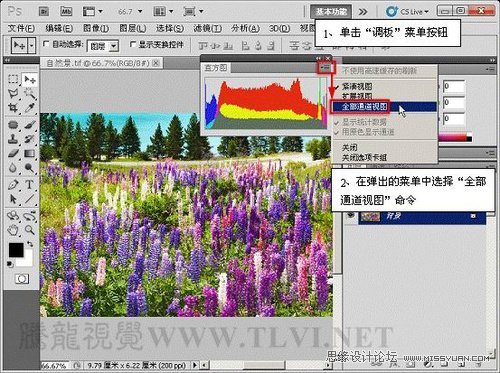Toggle Quick Mask mode icon
Viewport: 500px width, 373px height.
pyautogui.click(x=22, y=279)
